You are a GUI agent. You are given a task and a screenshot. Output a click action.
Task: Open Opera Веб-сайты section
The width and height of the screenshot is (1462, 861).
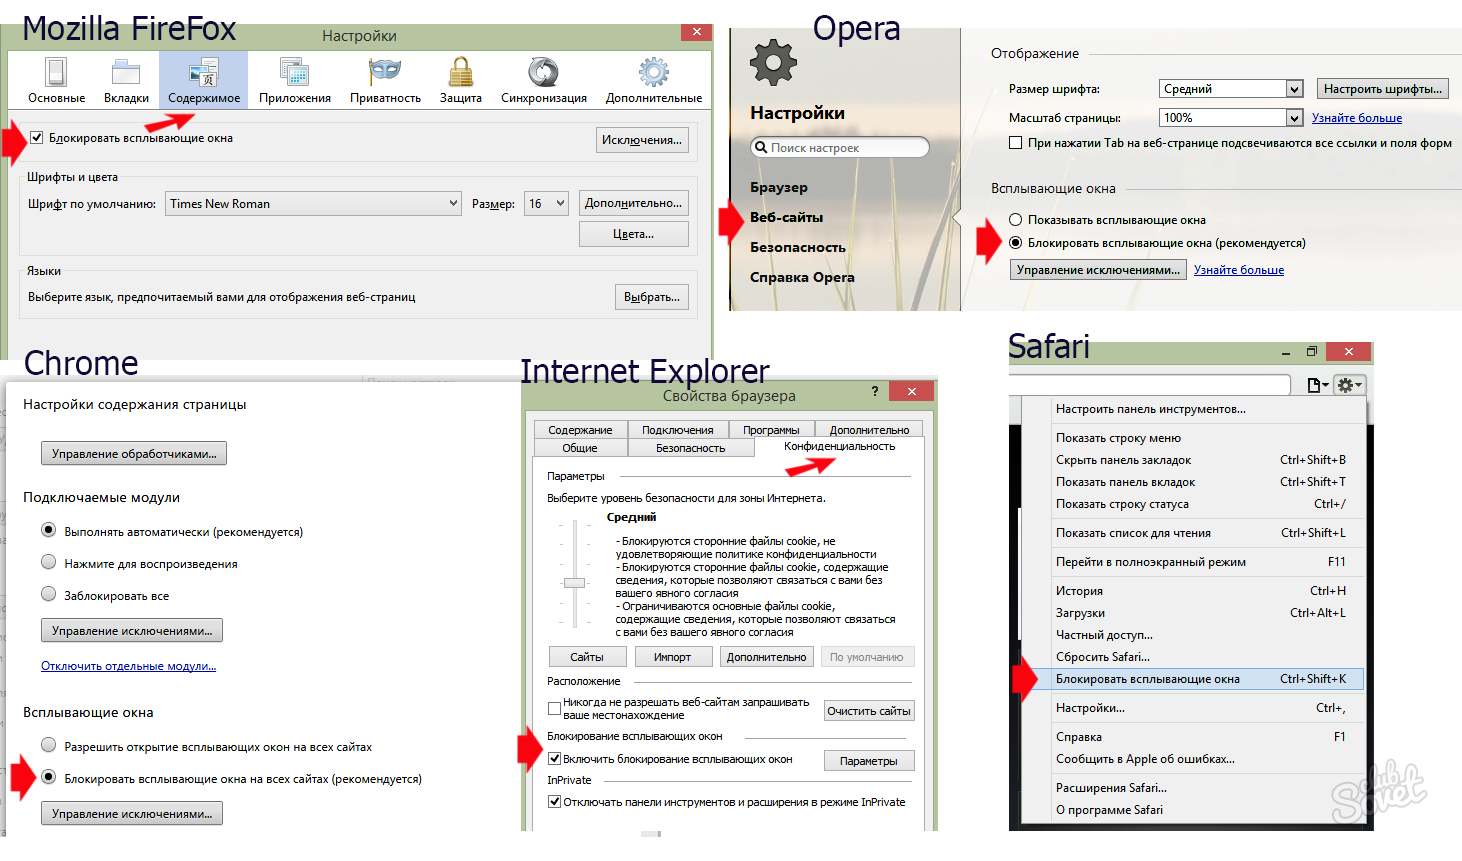(787, 217)
